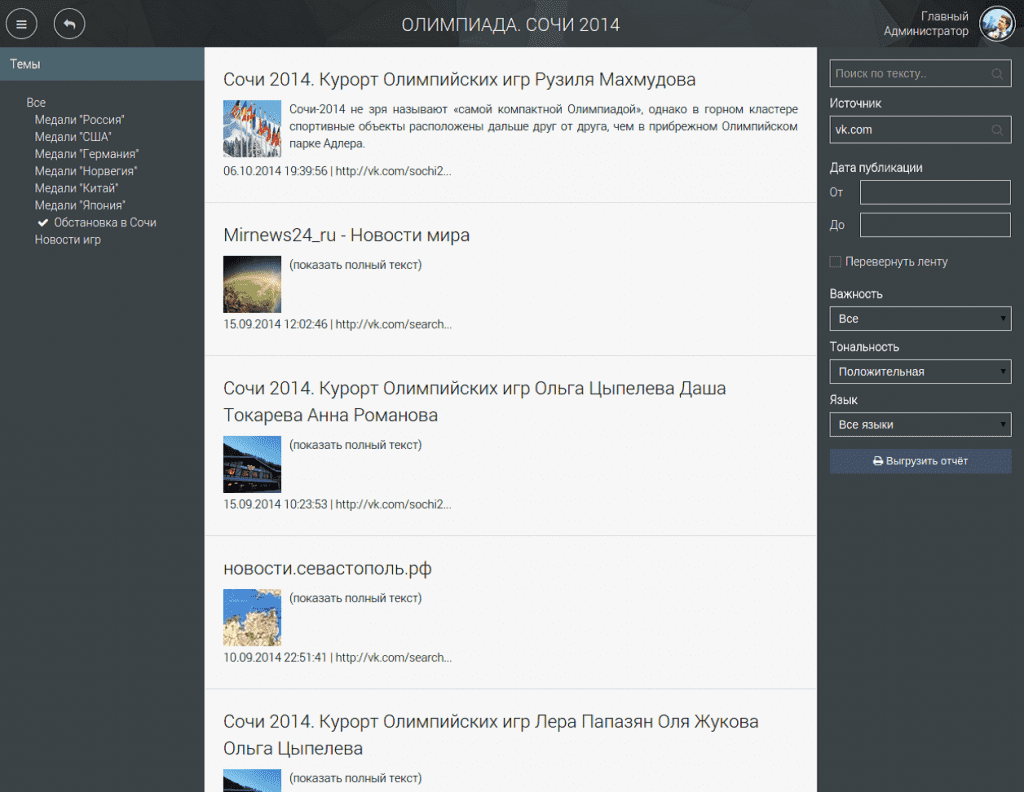Select topic Обстановка в Сочи

coord(105,223)
